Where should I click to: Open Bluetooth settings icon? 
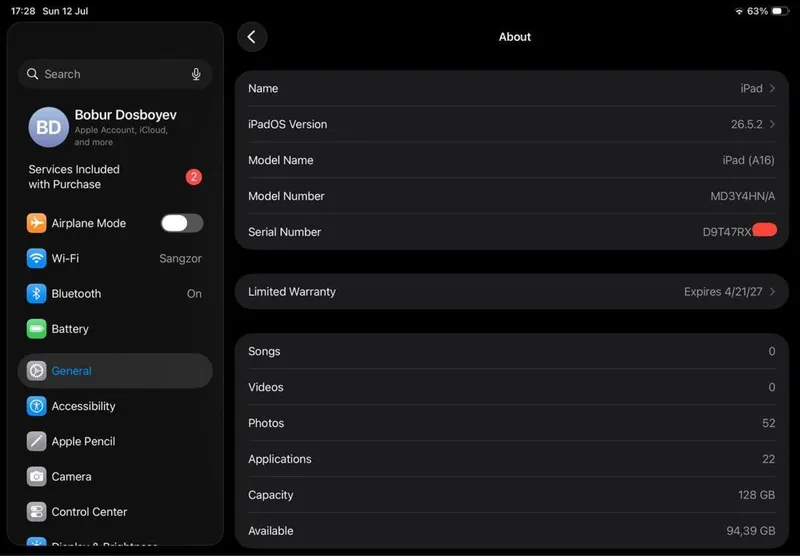tap(36, 294)
